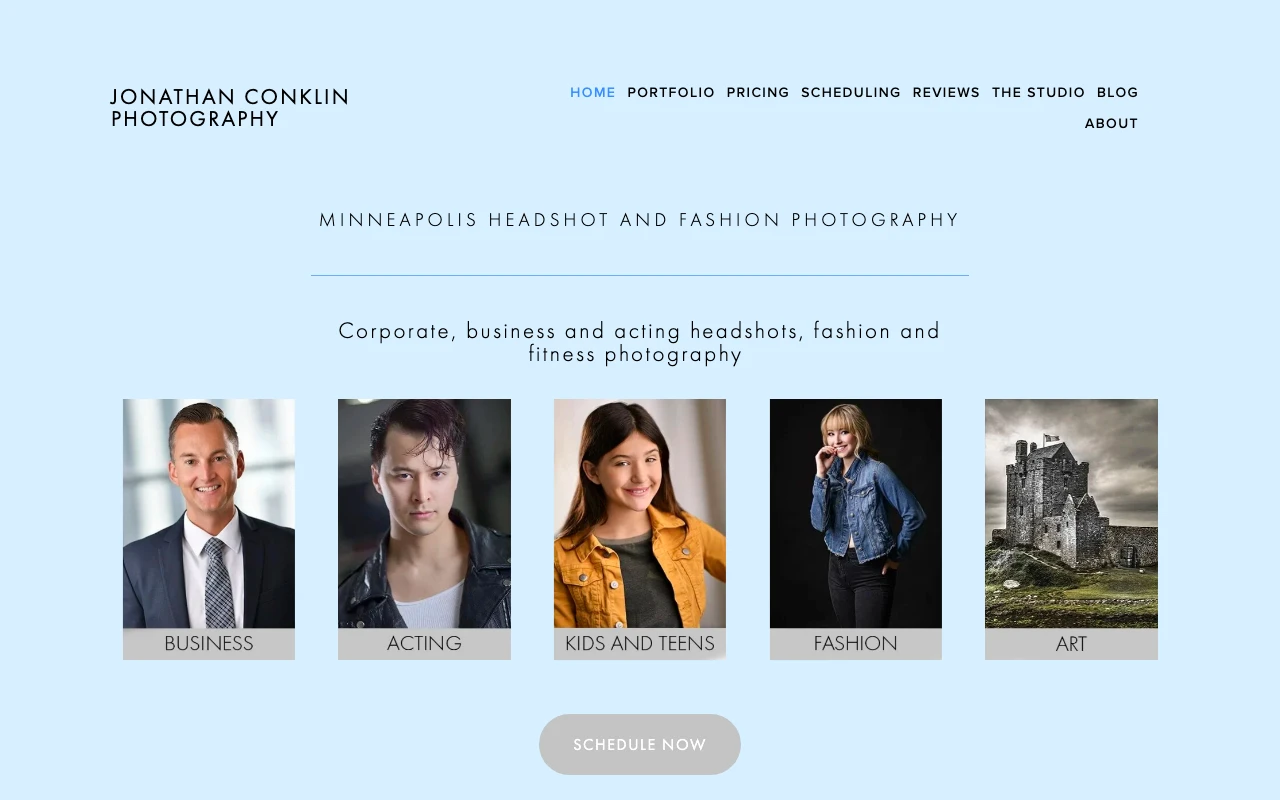The height and width of the screenshot is (800, 1280).
Task: Open the acting headshot photo
Action: 424,514
